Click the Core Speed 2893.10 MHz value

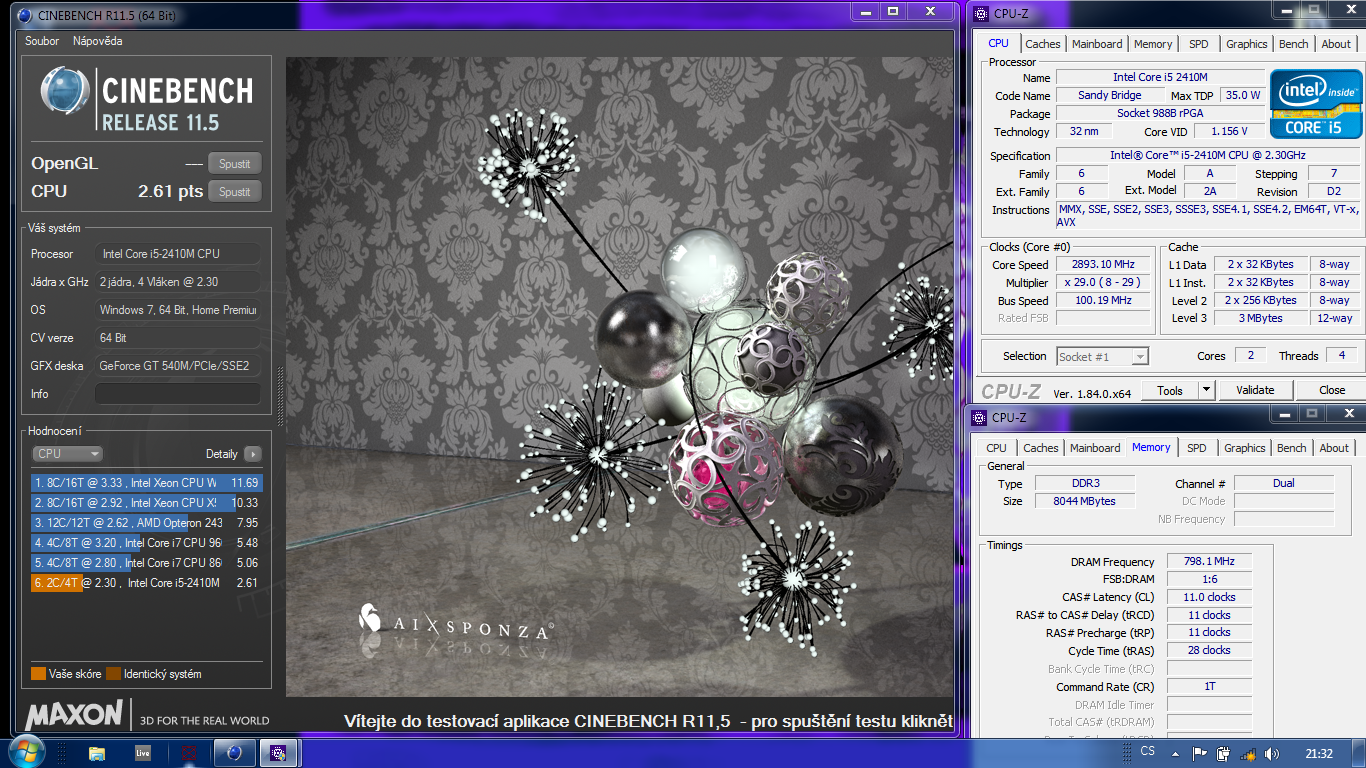(x=1105, y=265)
